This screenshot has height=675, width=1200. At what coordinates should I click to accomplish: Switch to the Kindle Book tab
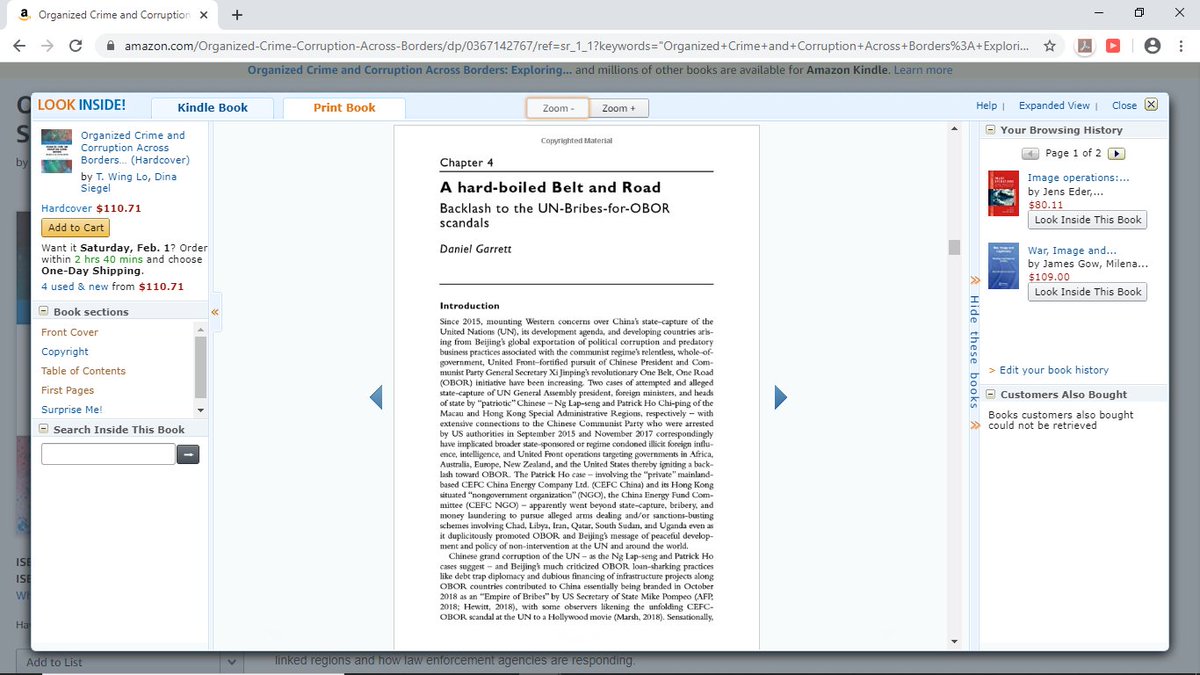[212, 108]
